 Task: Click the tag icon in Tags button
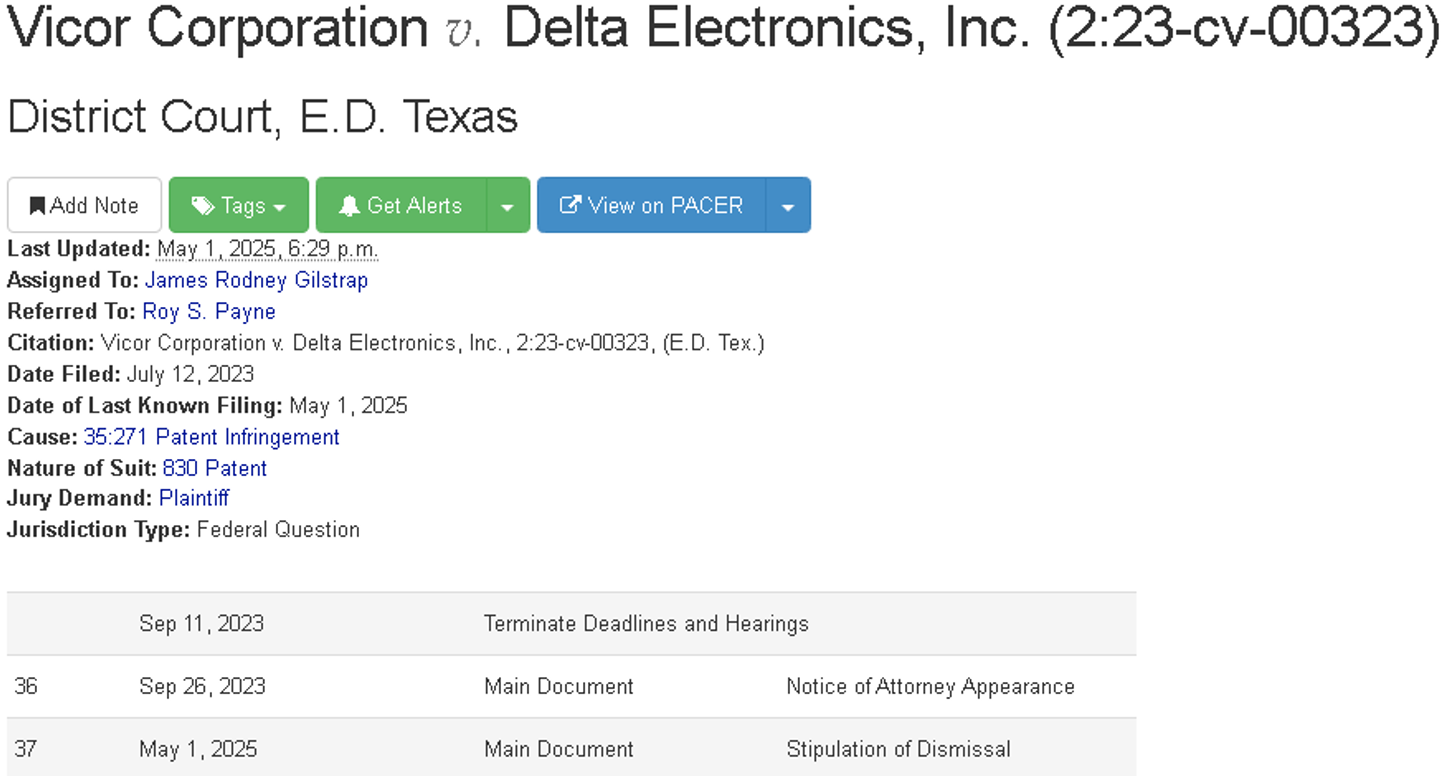click(203, 206)
